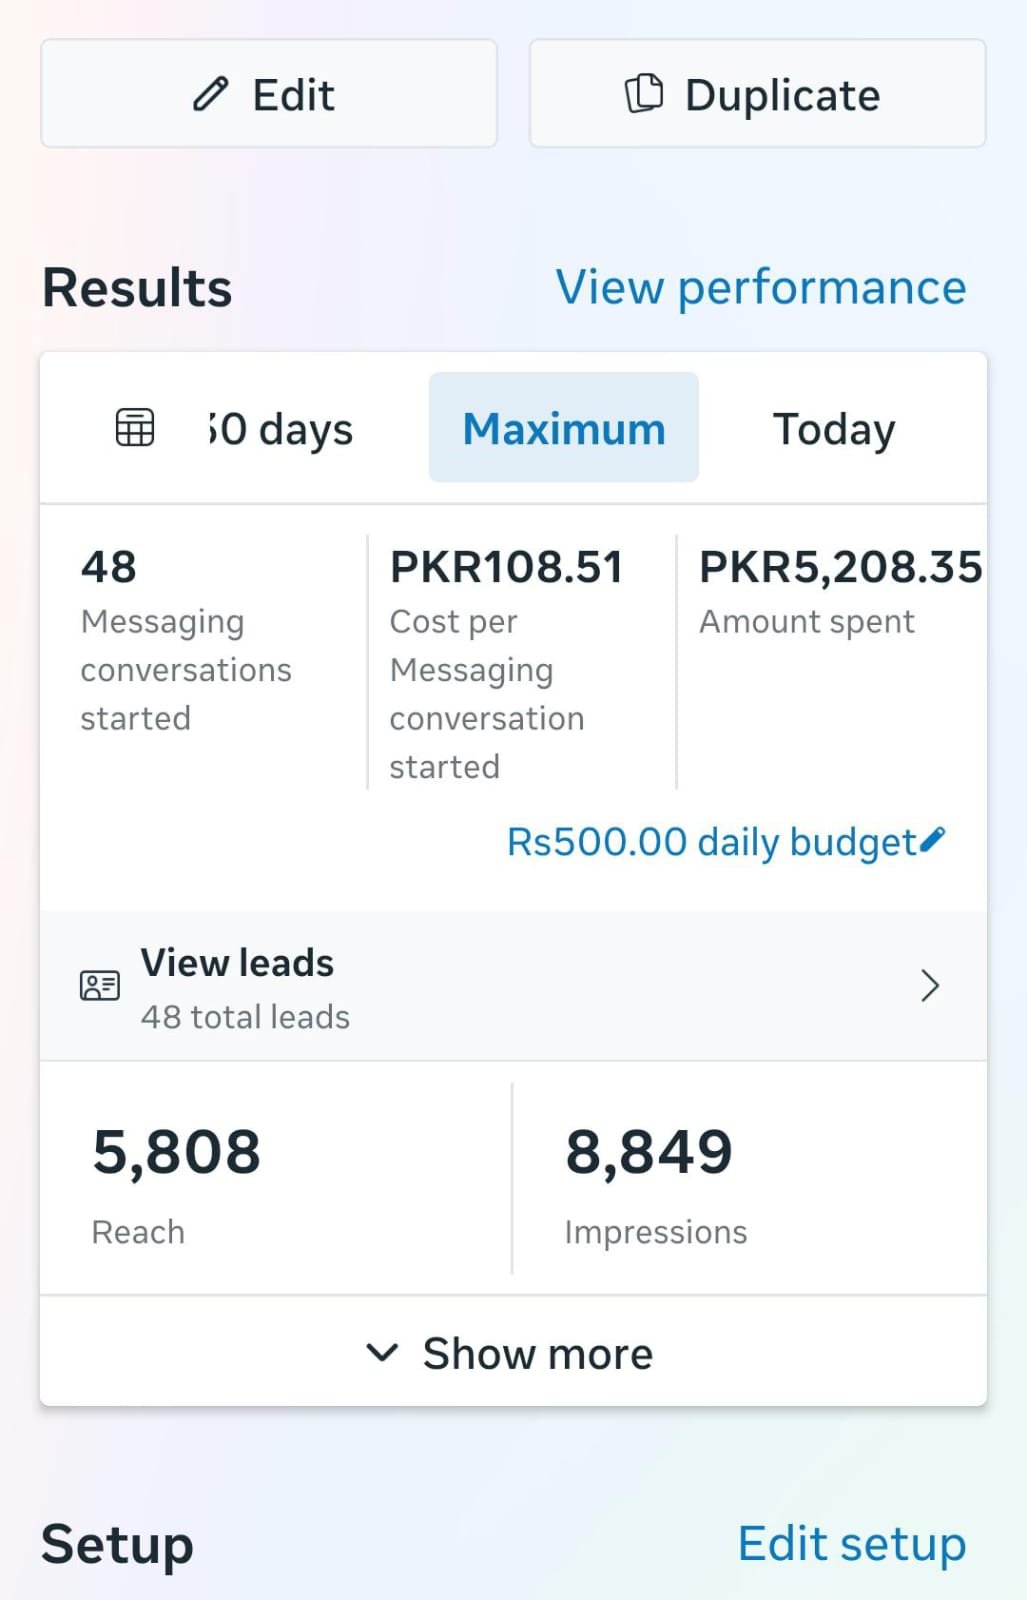Click the Duplicate button
Image resolution: width=1027 pixels, height=1600 pixels.
coord(756,93)
